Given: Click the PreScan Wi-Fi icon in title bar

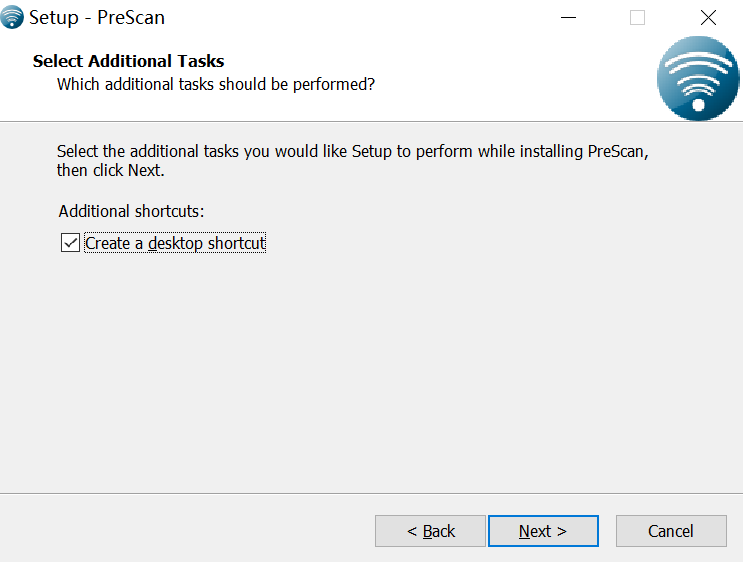Looking at the screenshot, I should (12, 18).
